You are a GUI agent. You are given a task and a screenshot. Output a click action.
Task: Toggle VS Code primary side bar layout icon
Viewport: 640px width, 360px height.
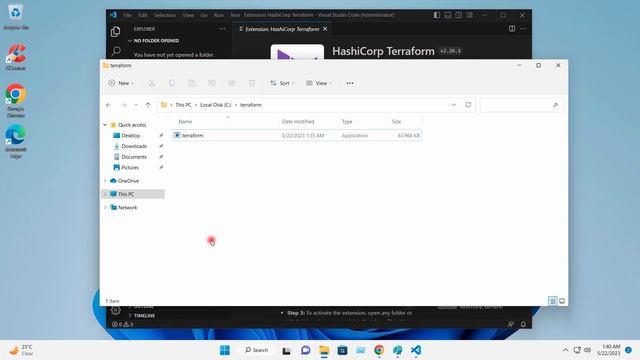point(437,15)
